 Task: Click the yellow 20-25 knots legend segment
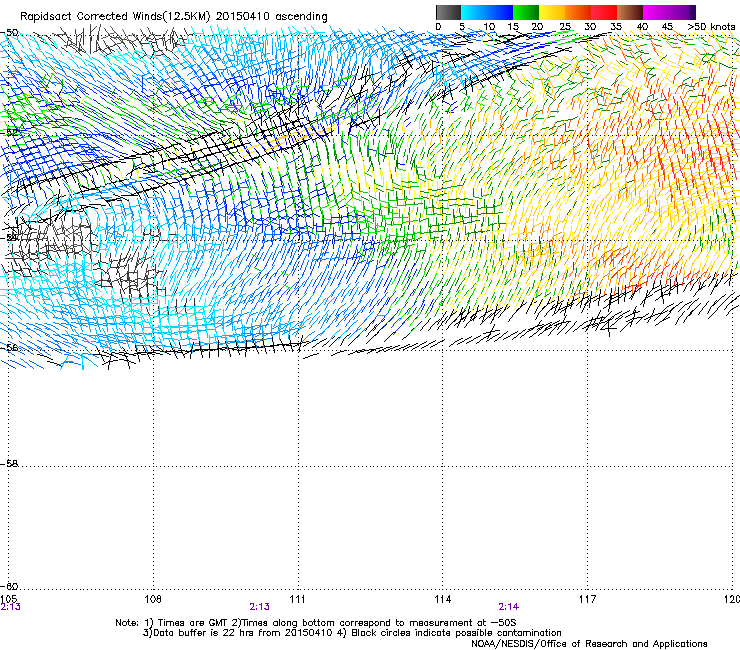[552, 12]
